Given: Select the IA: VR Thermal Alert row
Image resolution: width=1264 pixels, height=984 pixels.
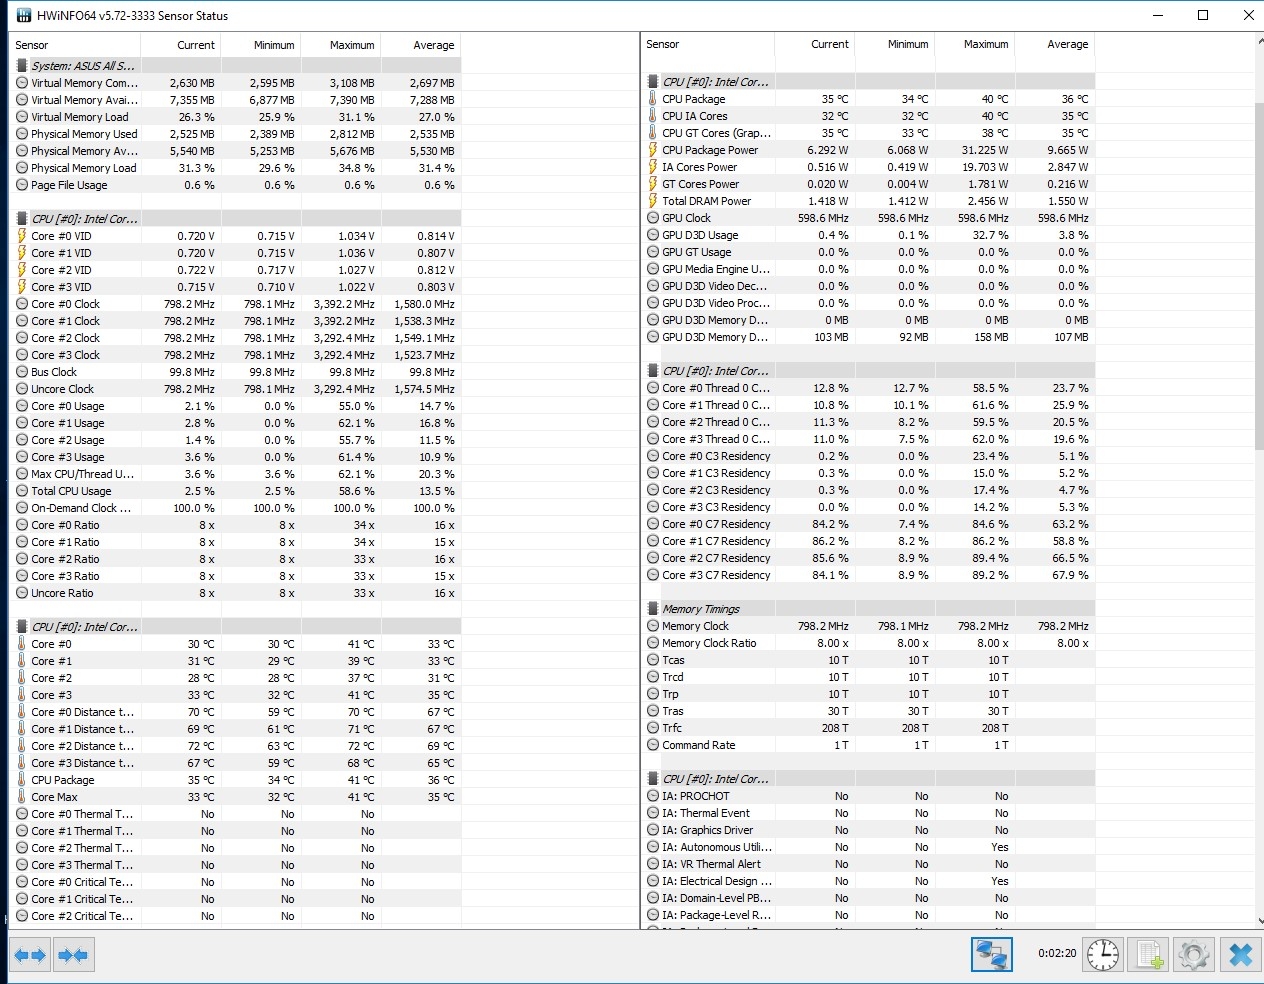Looking at the screenshot, I should [x=868, y=864].
